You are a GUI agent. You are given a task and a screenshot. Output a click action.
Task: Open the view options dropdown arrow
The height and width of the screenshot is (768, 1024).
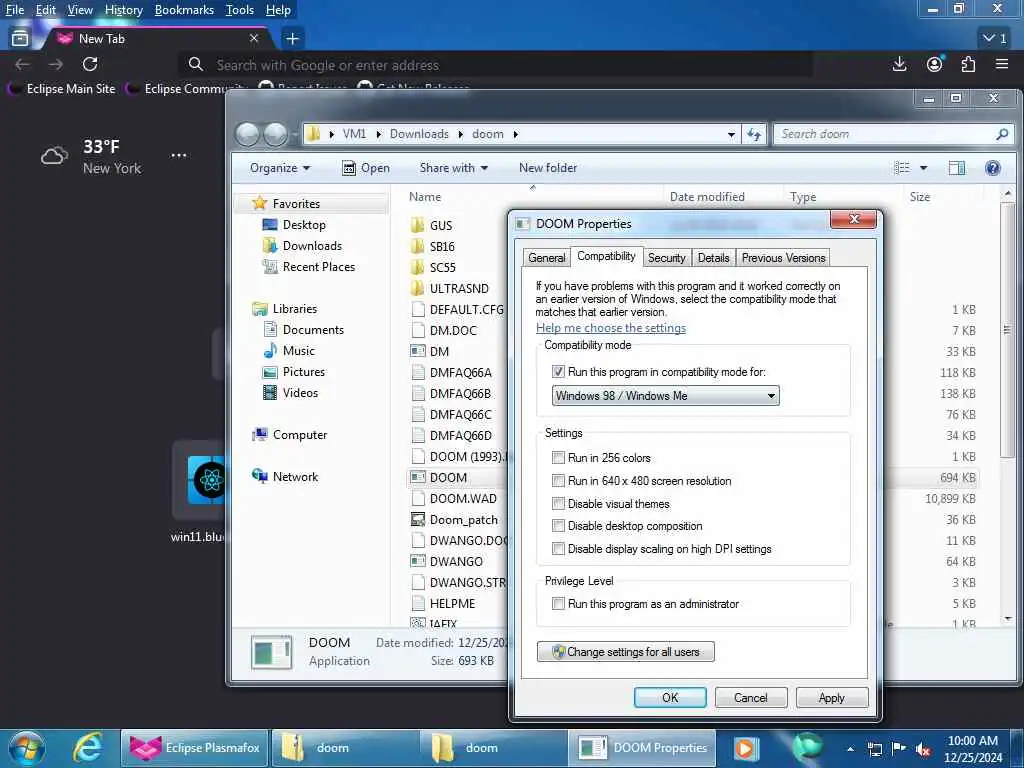click(923, 168)
